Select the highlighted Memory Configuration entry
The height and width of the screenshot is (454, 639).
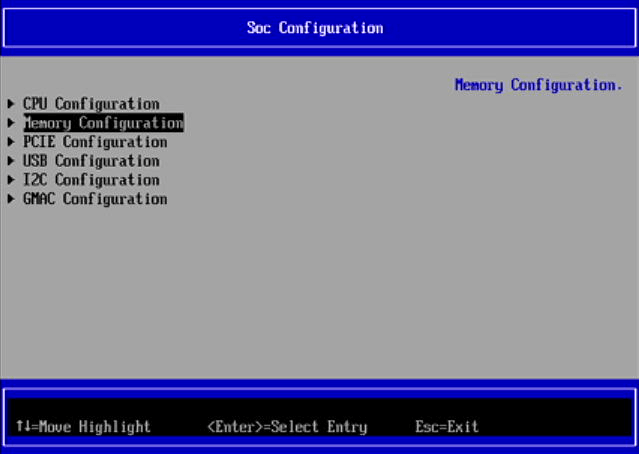[x=103, y=123]
